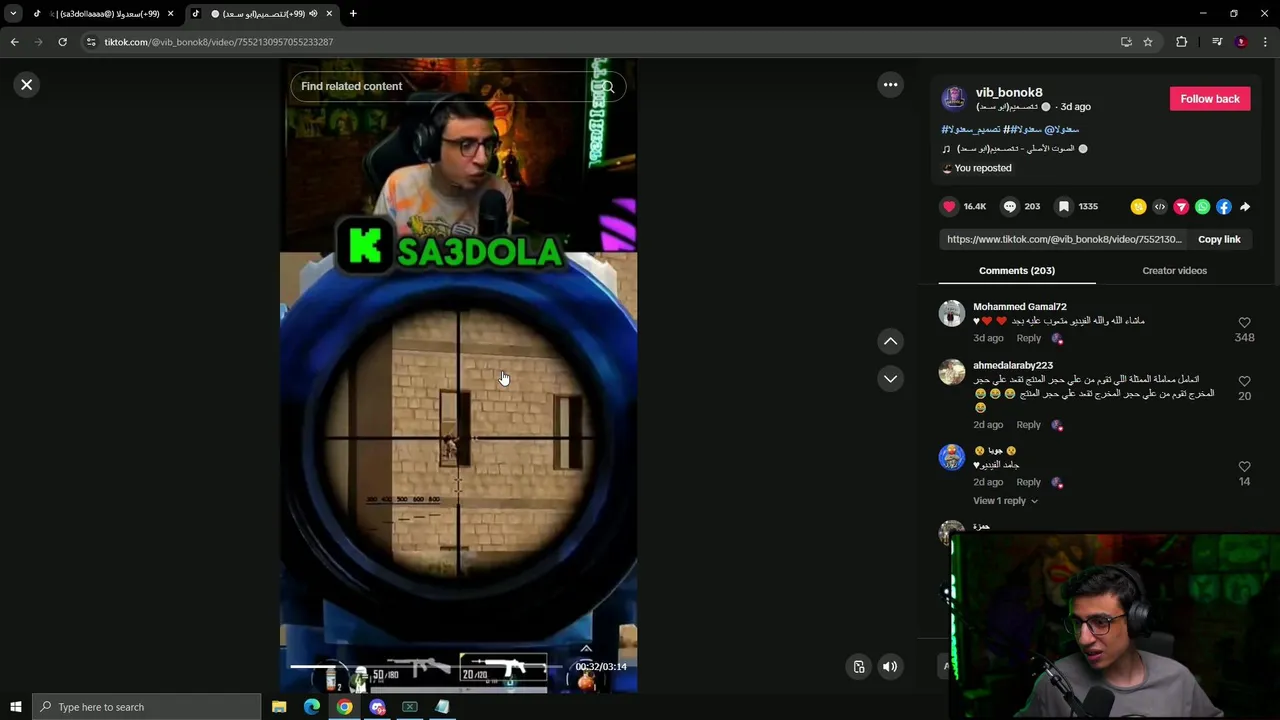Close the TikTok video viewer
This screenshot has height=720, width=1280.
(x=27, y=85)
